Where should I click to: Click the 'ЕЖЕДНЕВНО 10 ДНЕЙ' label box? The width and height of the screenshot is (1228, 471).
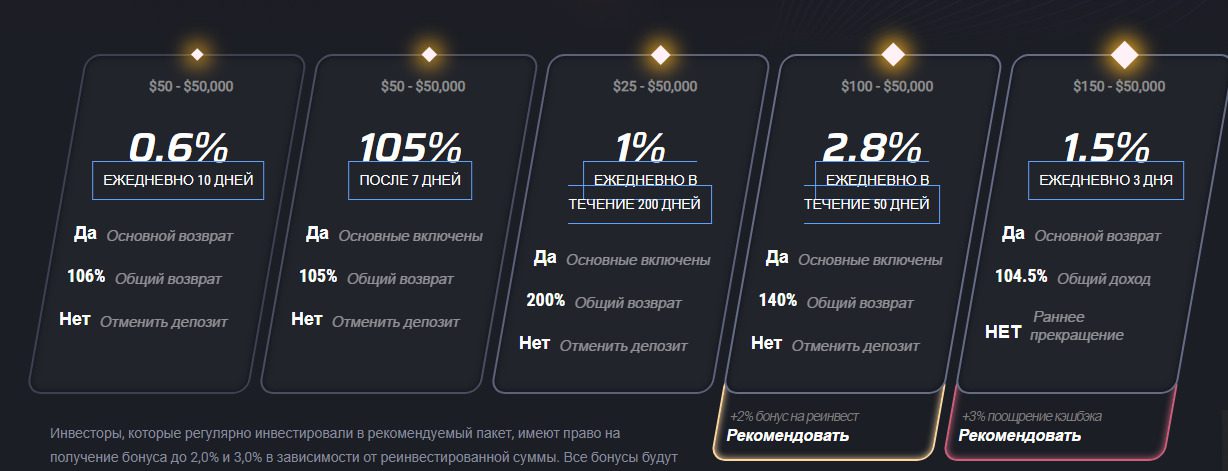[x=179, y=181]
